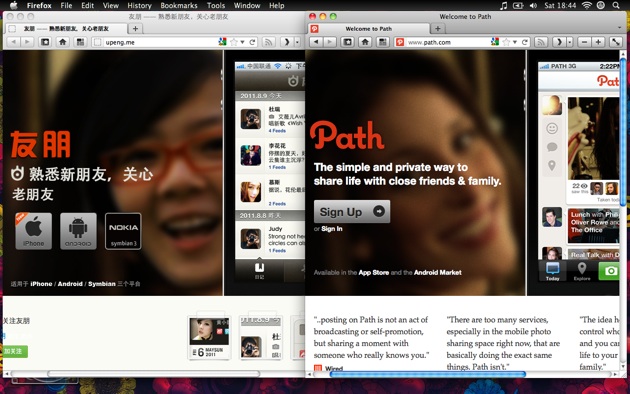Click the chevron overflow button in upeng.me toolbar
The width and height of the screenshot is (630, 394).
(286, 42)
